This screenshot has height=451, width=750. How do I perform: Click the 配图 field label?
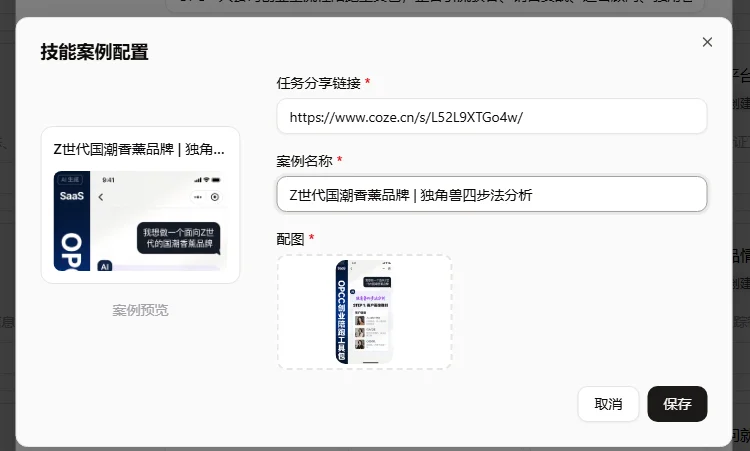290,239
